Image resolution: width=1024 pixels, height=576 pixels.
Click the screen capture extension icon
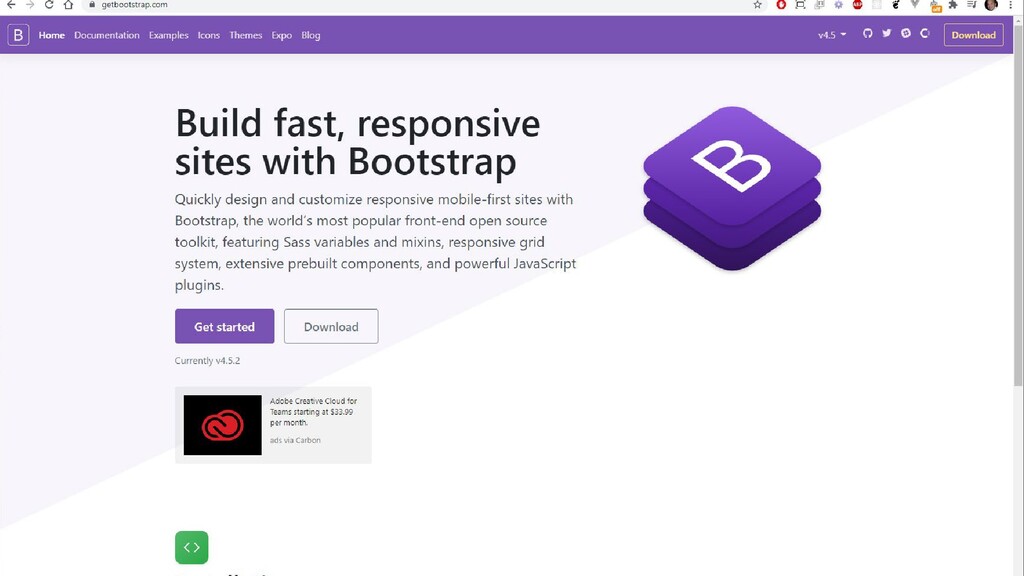pyautogui.click(x=800, y=5)
